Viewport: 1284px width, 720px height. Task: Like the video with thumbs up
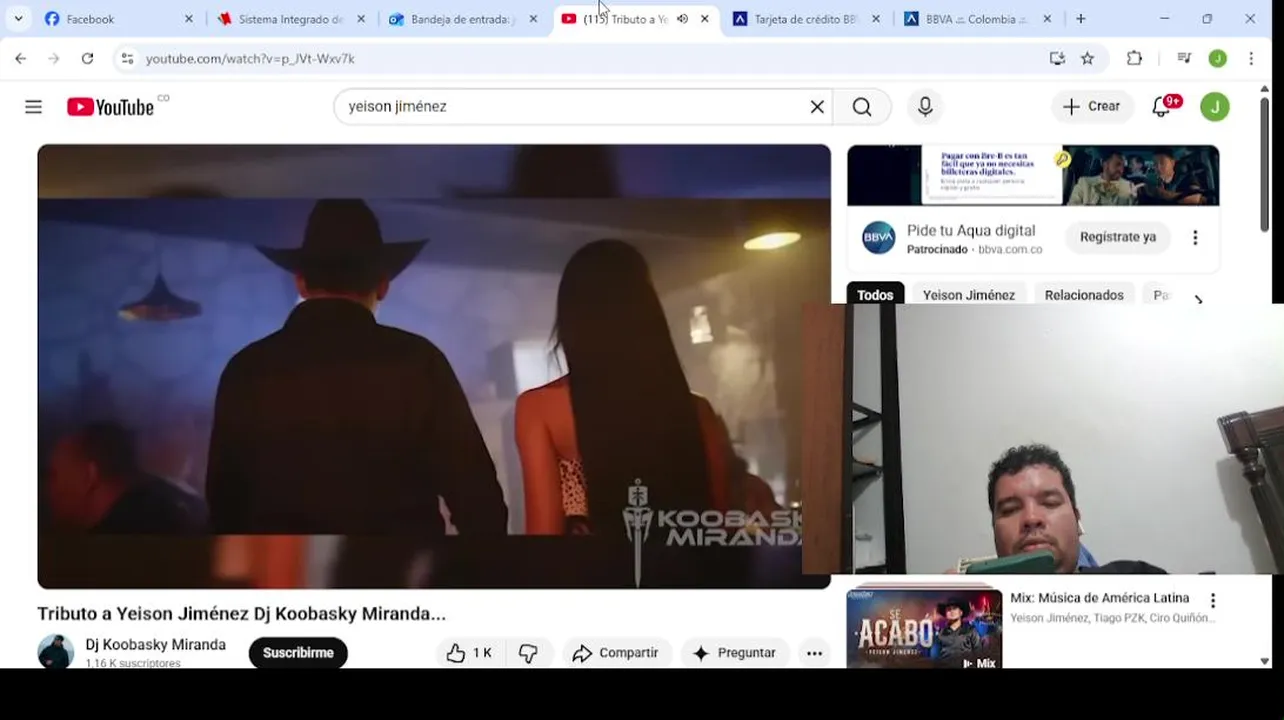click(x=469, y=653)
